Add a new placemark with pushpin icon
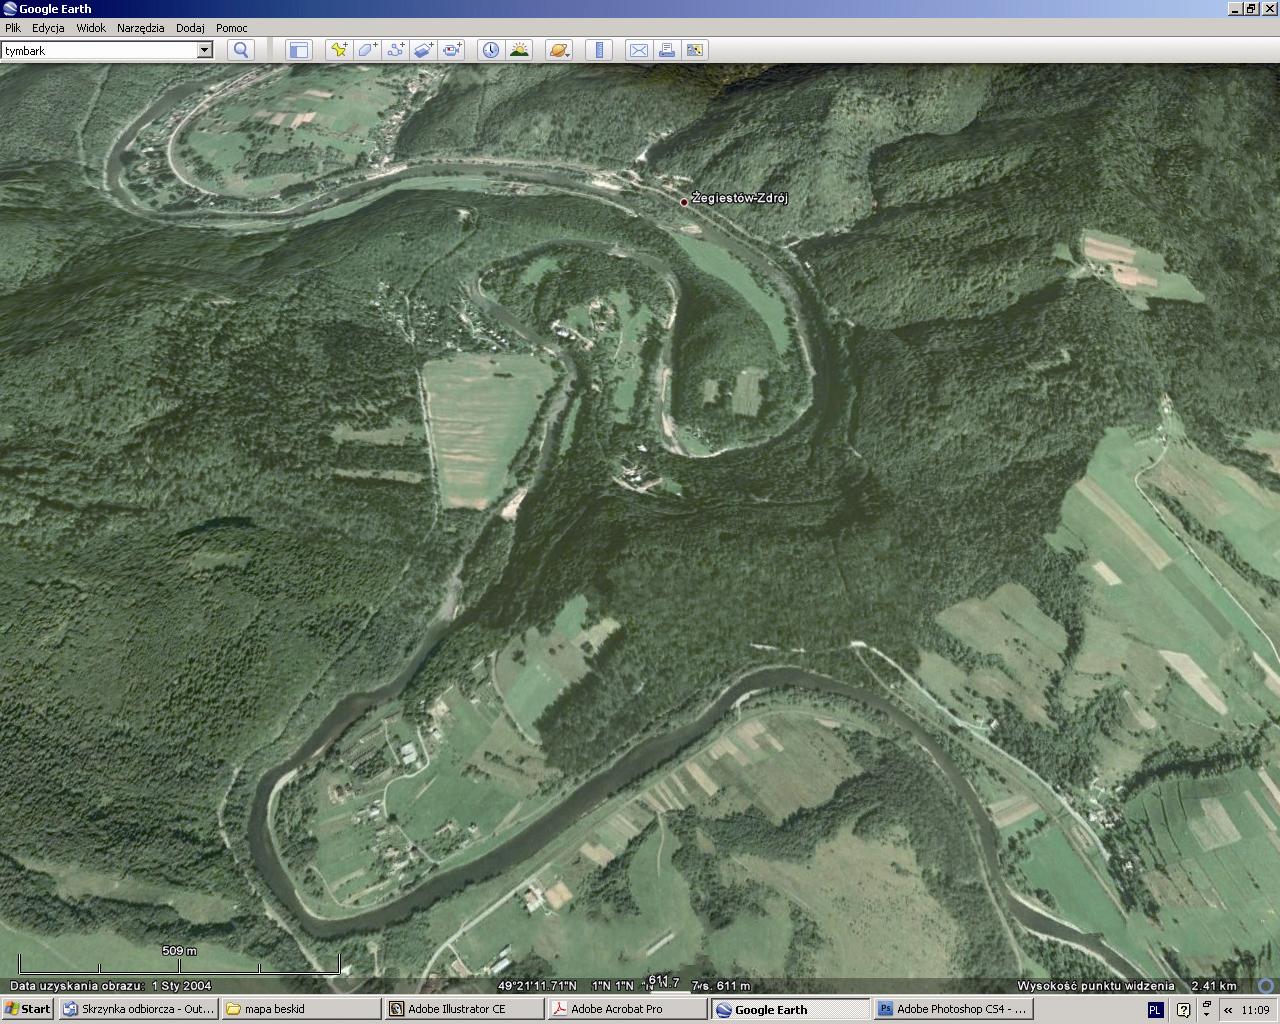This screenshot has width=1280, height=1024. click(x=339, y=50)
